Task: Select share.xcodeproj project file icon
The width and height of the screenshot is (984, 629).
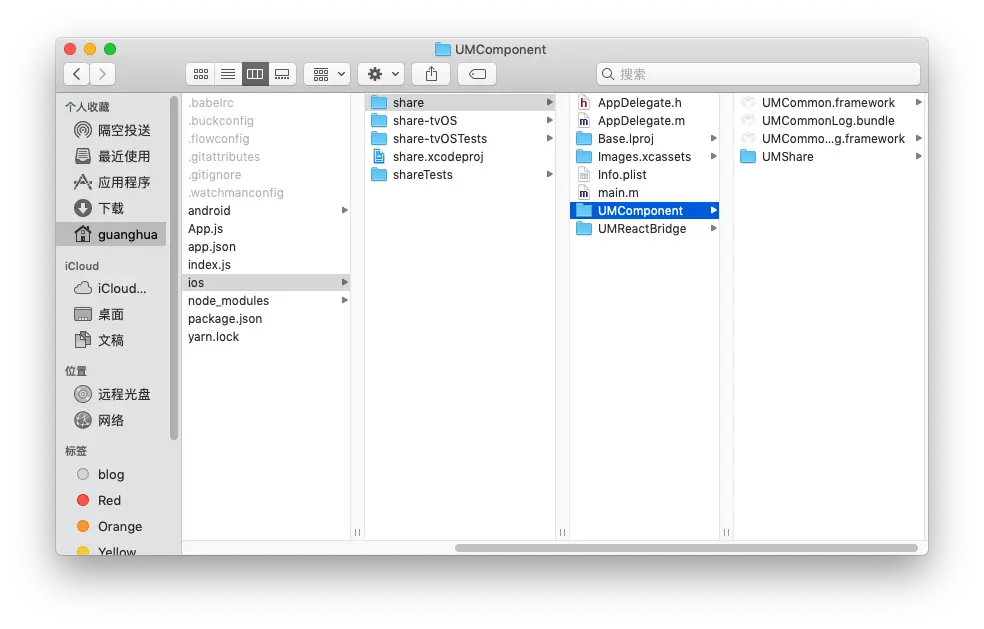Action: (x=379, y=156)
